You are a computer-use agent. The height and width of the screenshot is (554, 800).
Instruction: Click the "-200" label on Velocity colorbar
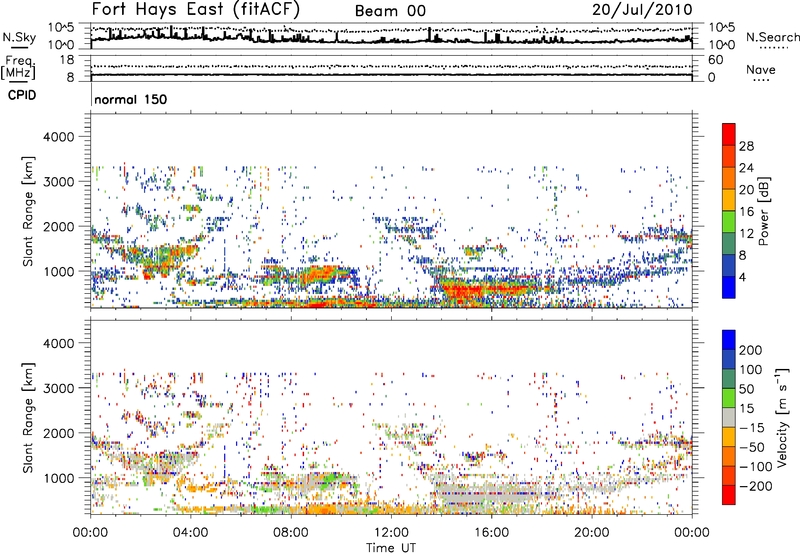click(x=755, y=486)
